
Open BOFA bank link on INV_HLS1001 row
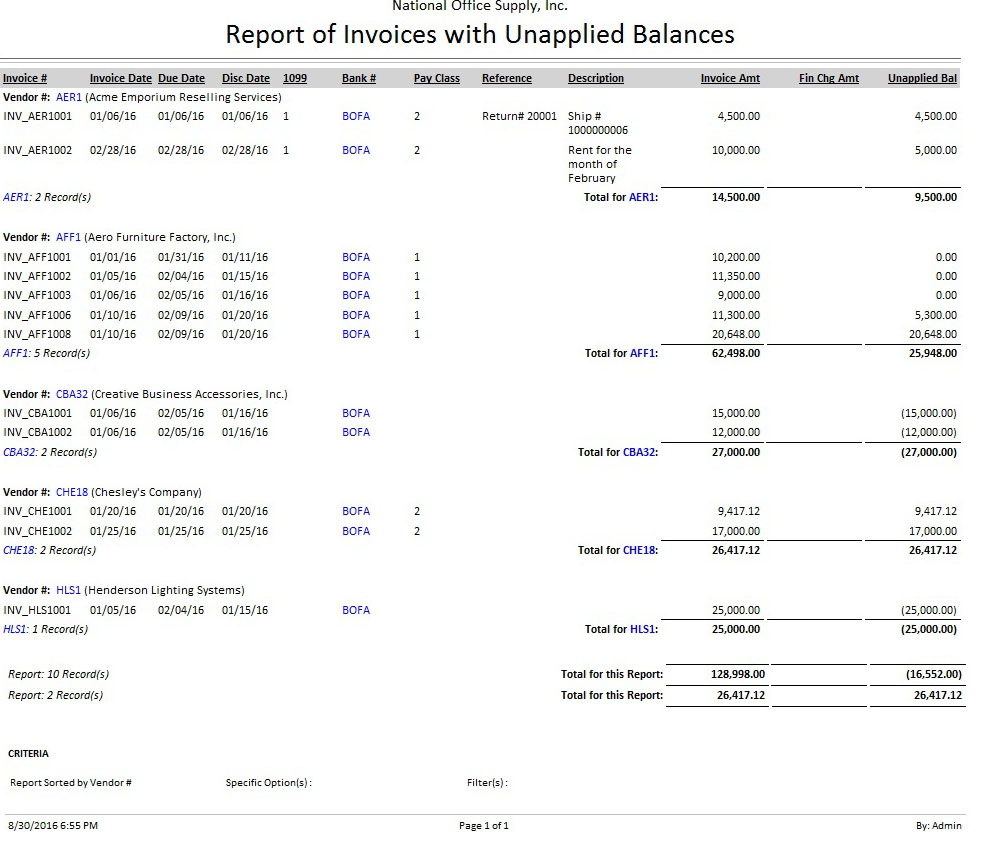point(356,610)
